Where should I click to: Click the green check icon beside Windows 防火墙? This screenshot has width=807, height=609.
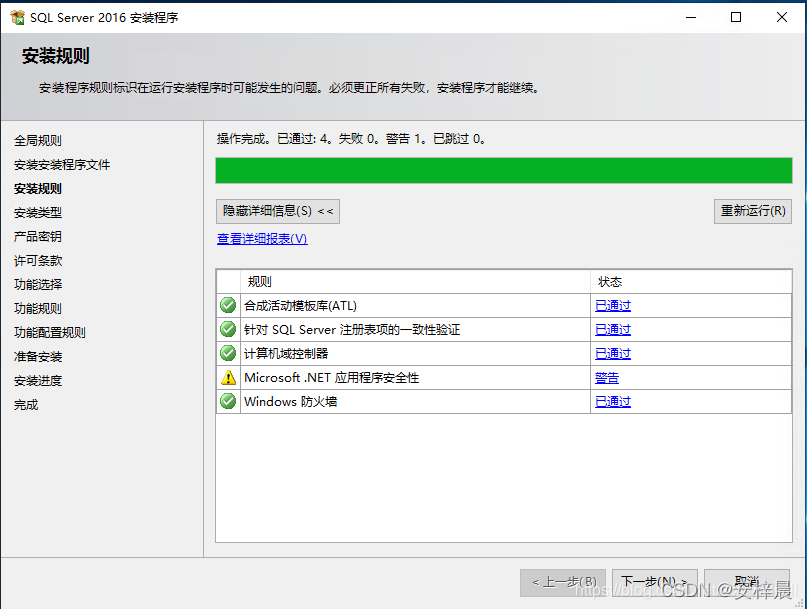[x=227, y=401]
